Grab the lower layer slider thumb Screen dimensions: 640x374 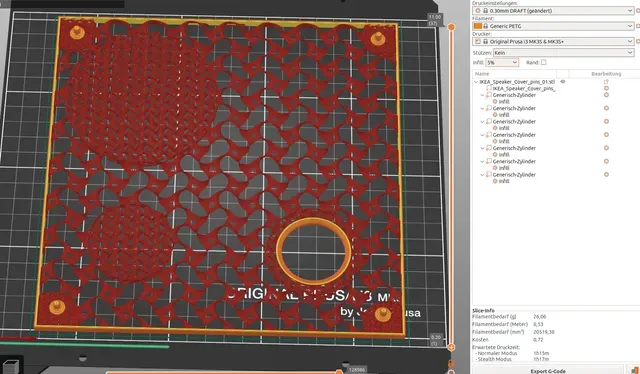tap(451, 347)
